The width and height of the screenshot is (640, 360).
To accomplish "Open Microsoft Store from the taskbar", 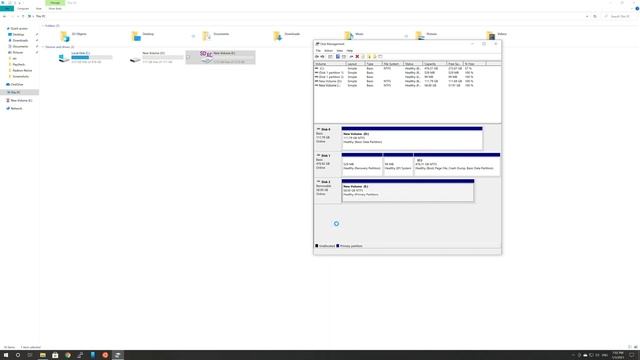I will point(55,355).
